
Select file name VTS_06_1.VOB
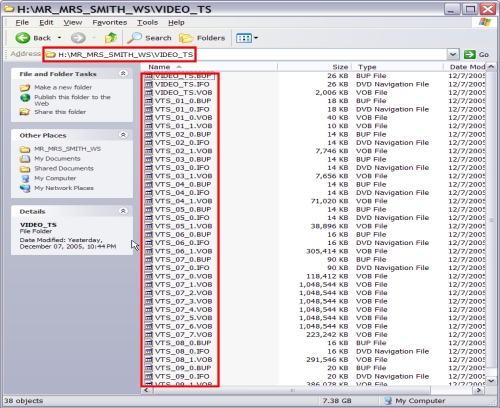pyautogui.click(x=184, y=251)
